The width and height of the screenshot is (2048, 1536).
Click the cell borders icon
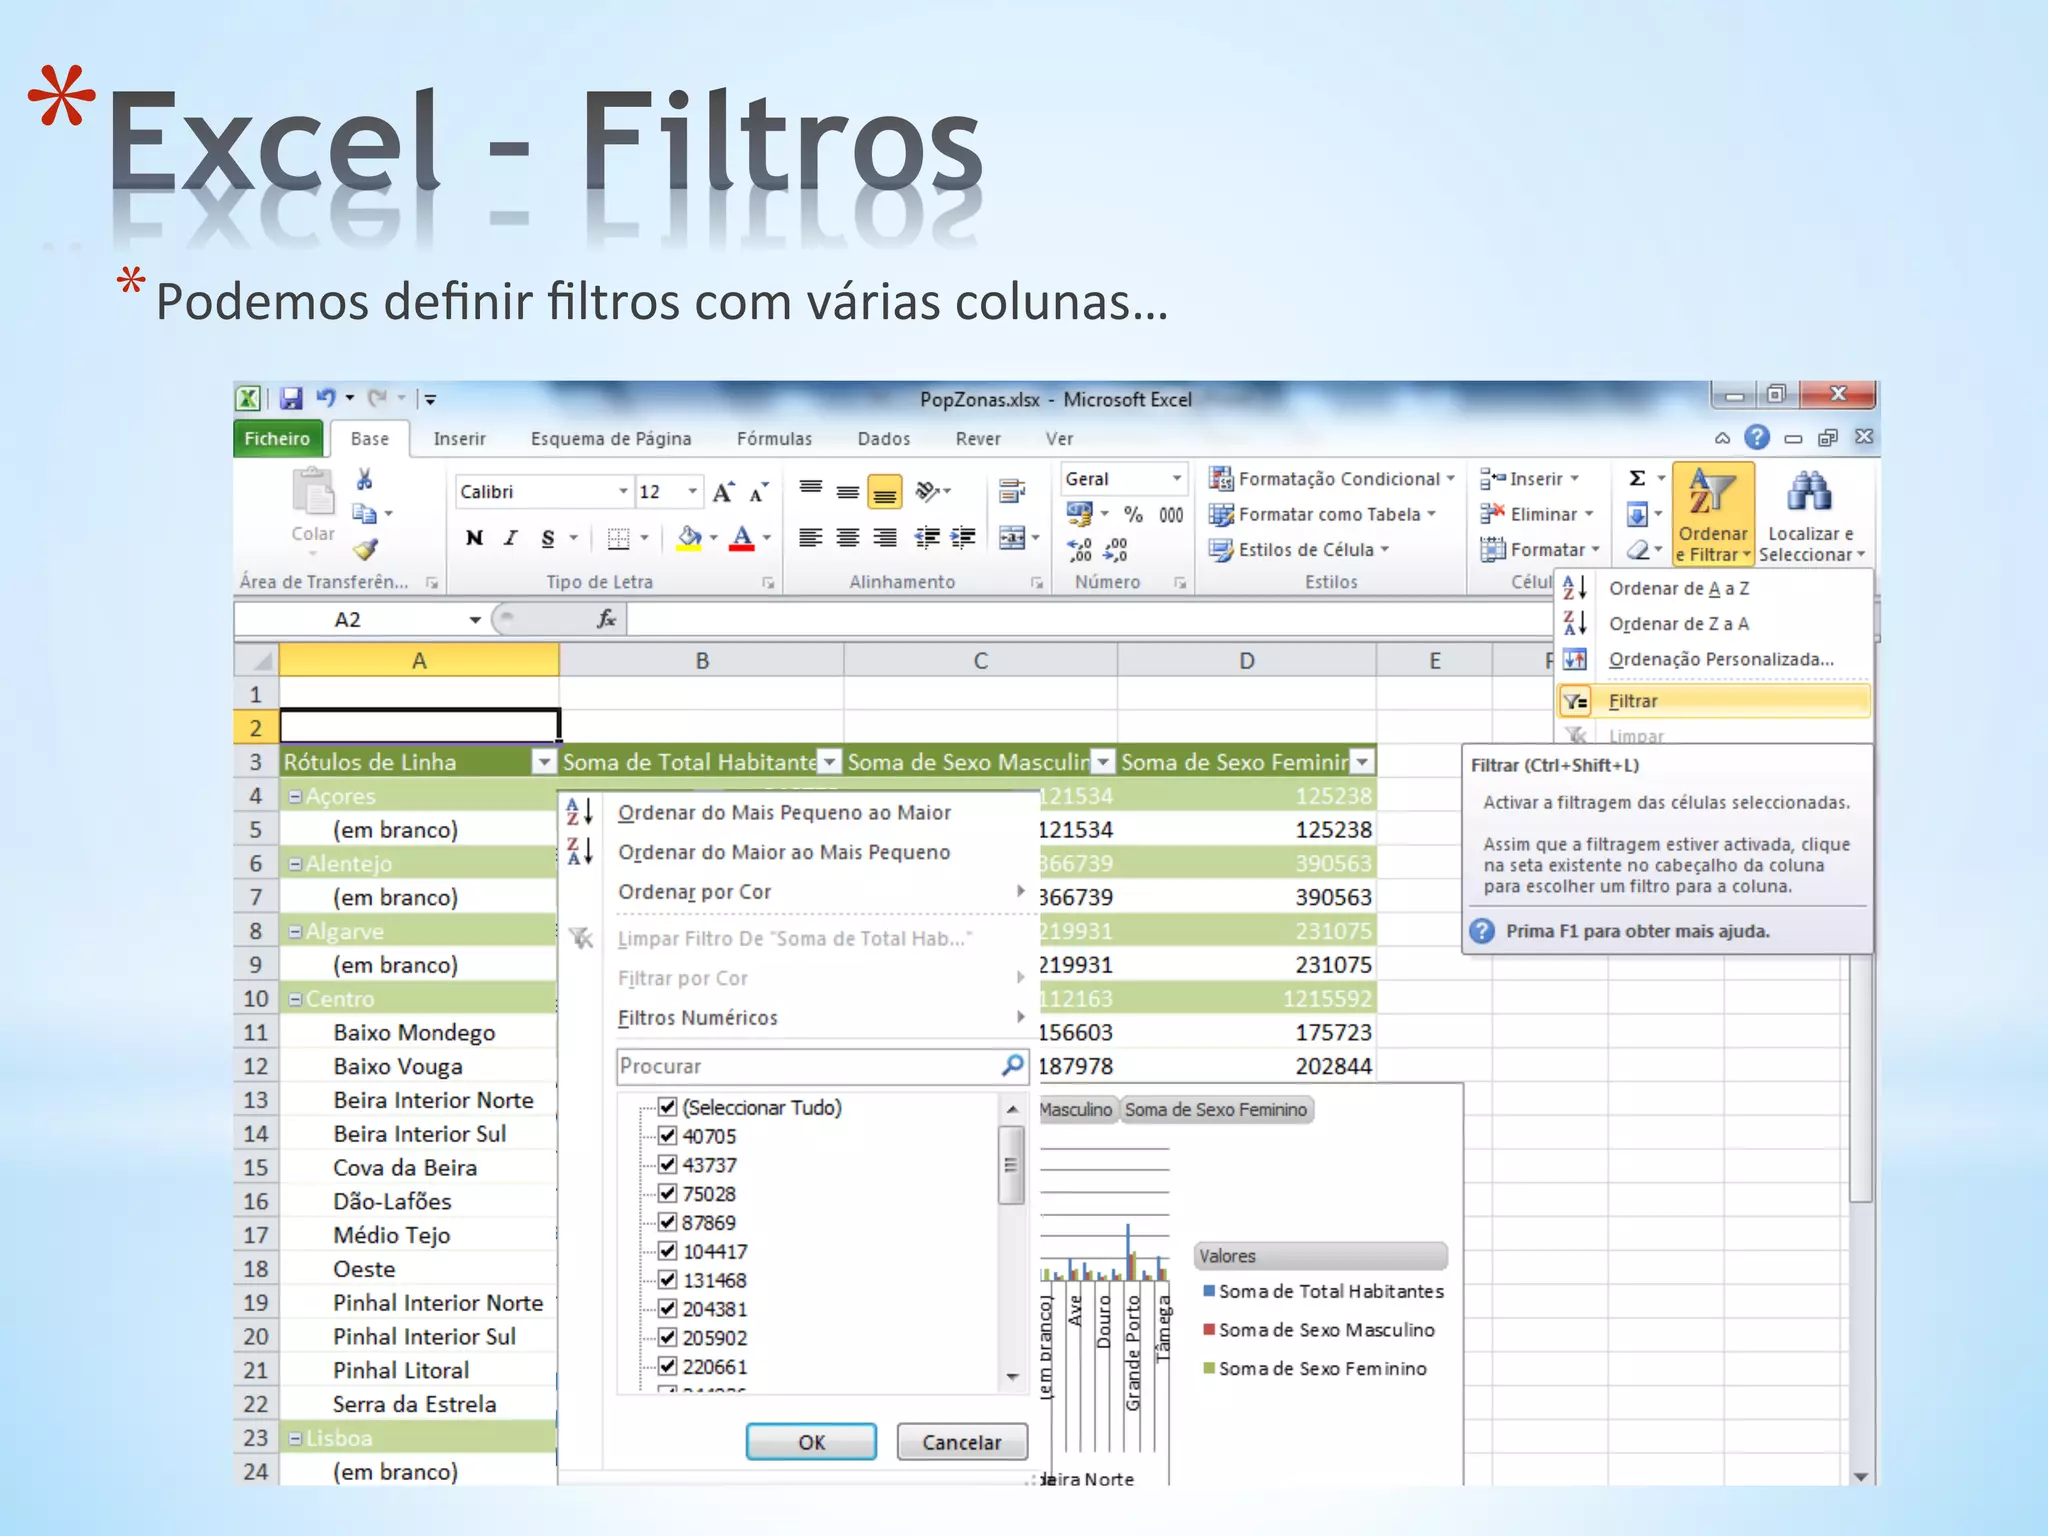click(x=619, y=538)
